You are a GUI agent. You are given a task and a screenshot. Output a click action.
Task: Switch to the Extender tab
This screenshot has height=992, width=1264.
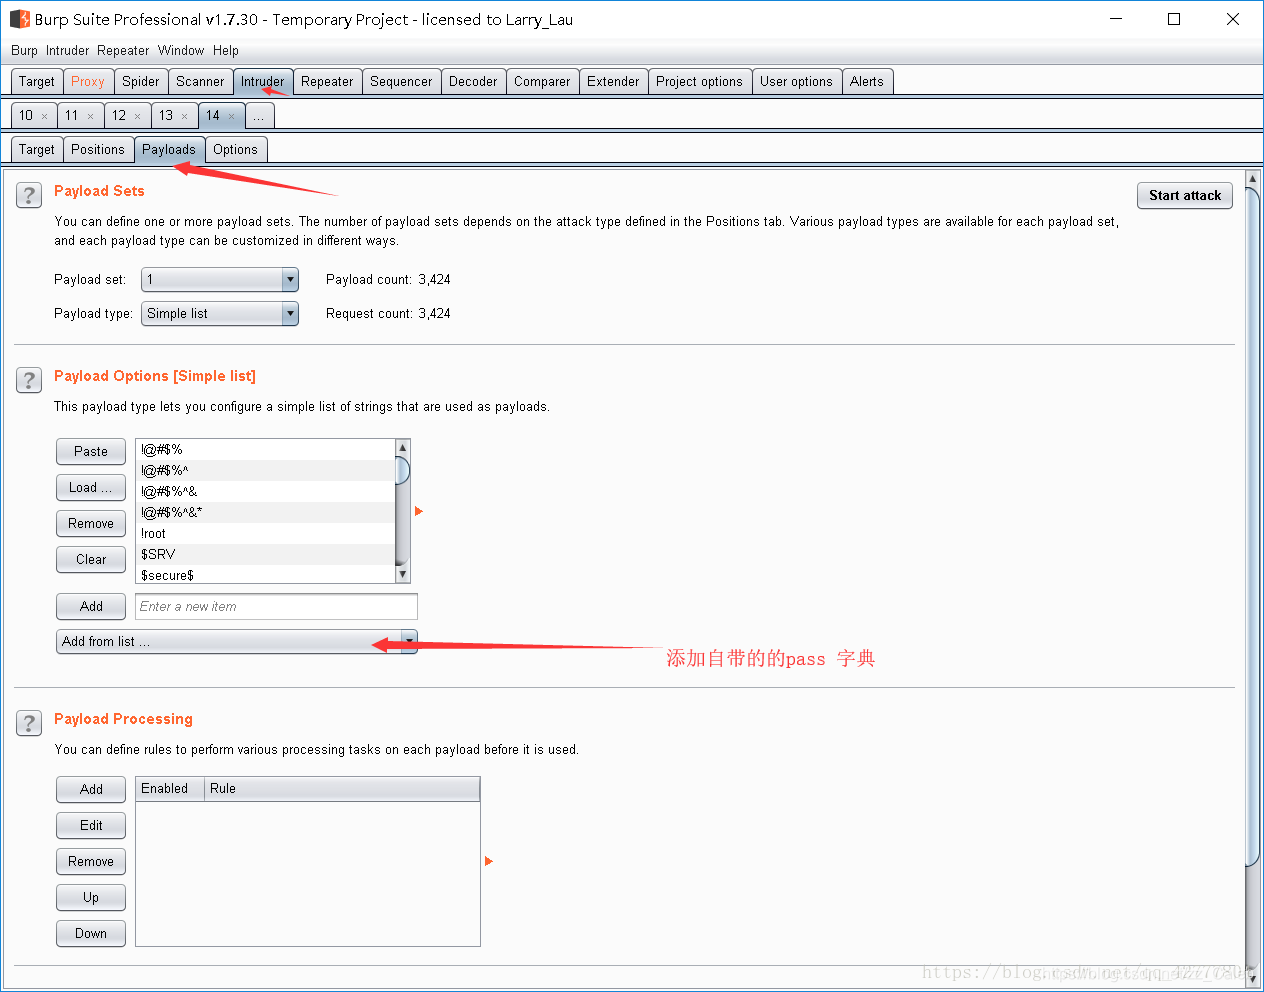pos(613,82)
